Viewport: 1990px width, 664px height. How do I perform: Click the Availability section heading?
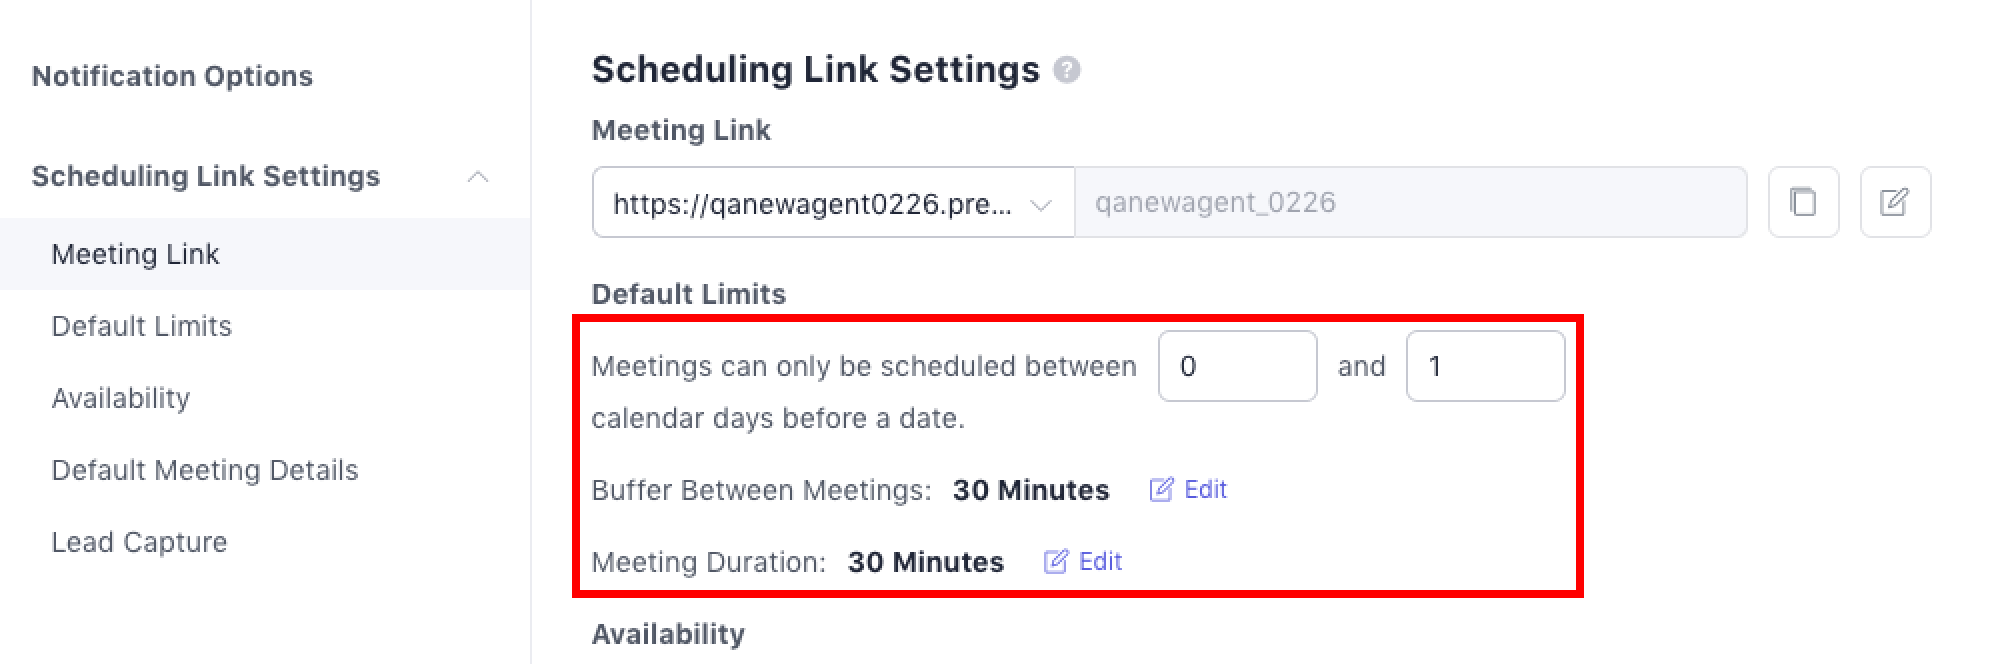[668, 634]
